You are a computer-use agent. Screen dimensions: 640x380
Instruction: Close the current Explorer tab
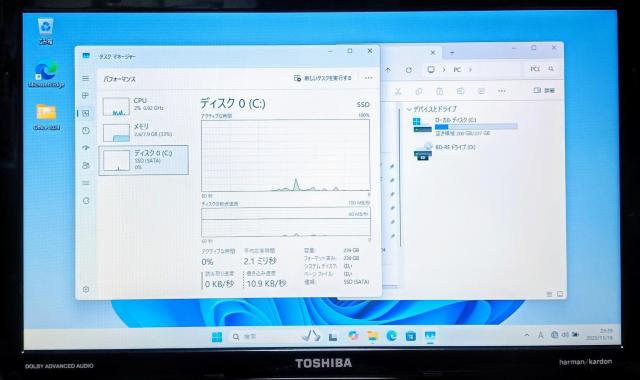click(x=433, y=53)
